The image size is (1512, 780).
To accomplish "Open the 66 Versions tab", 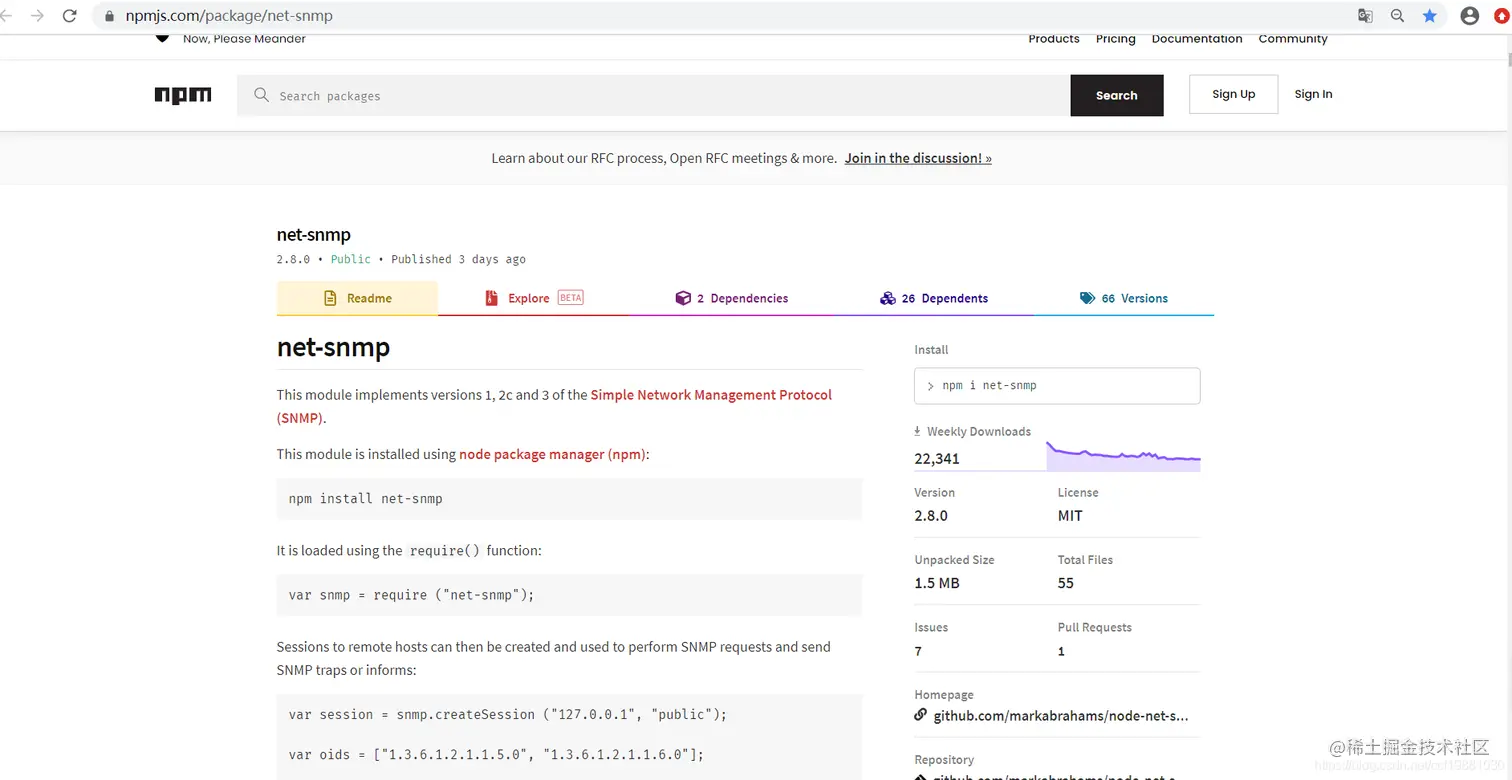I will pos(1124,298).
